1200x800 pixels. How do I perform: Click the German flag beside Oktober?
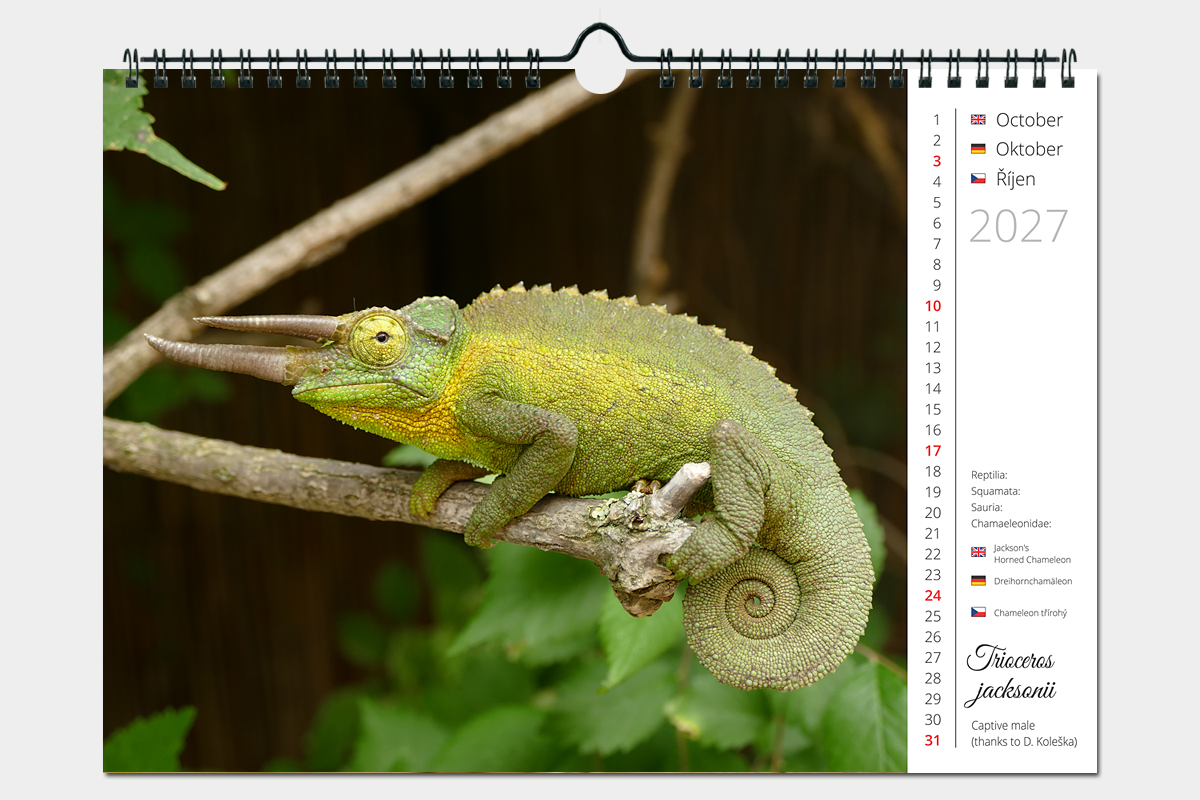click(978, 149)
